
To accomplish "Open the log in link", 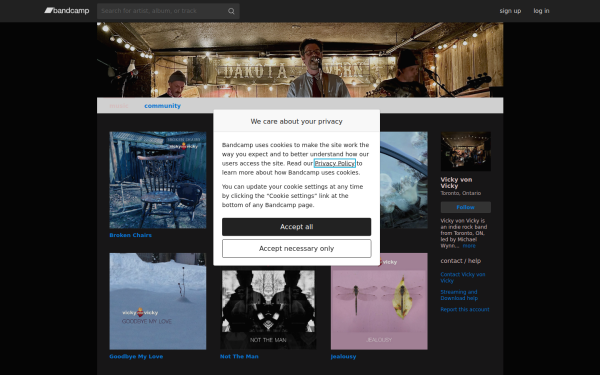I will (x=541, y=11).
